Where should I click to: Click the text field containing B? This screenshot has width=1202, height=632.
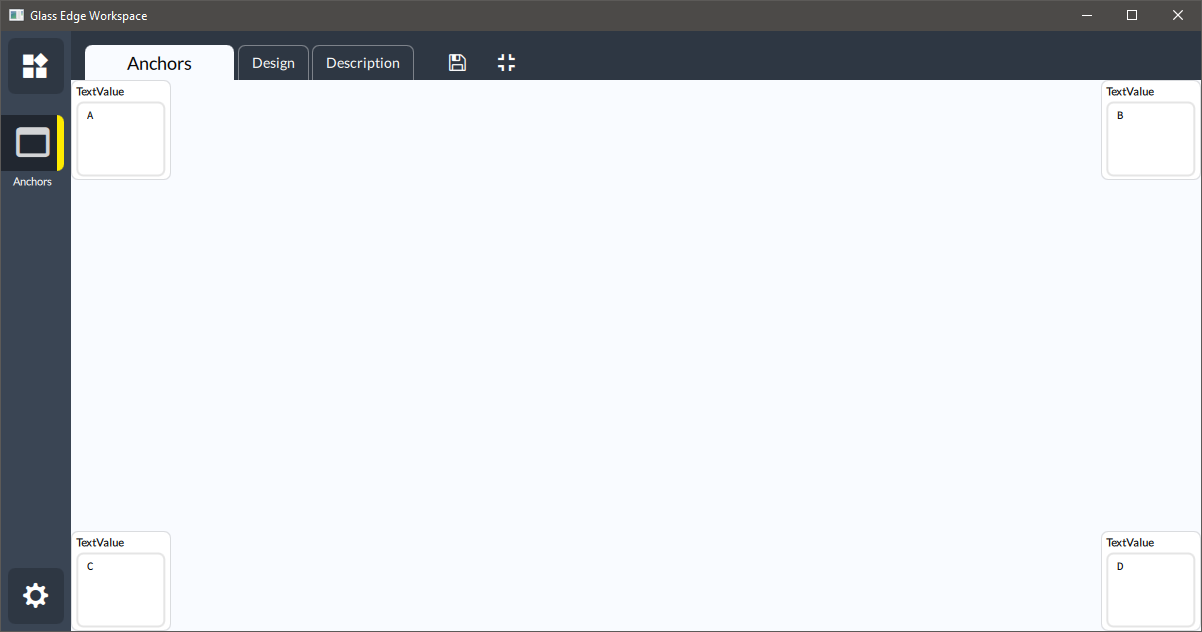(x=1151, y=139)
